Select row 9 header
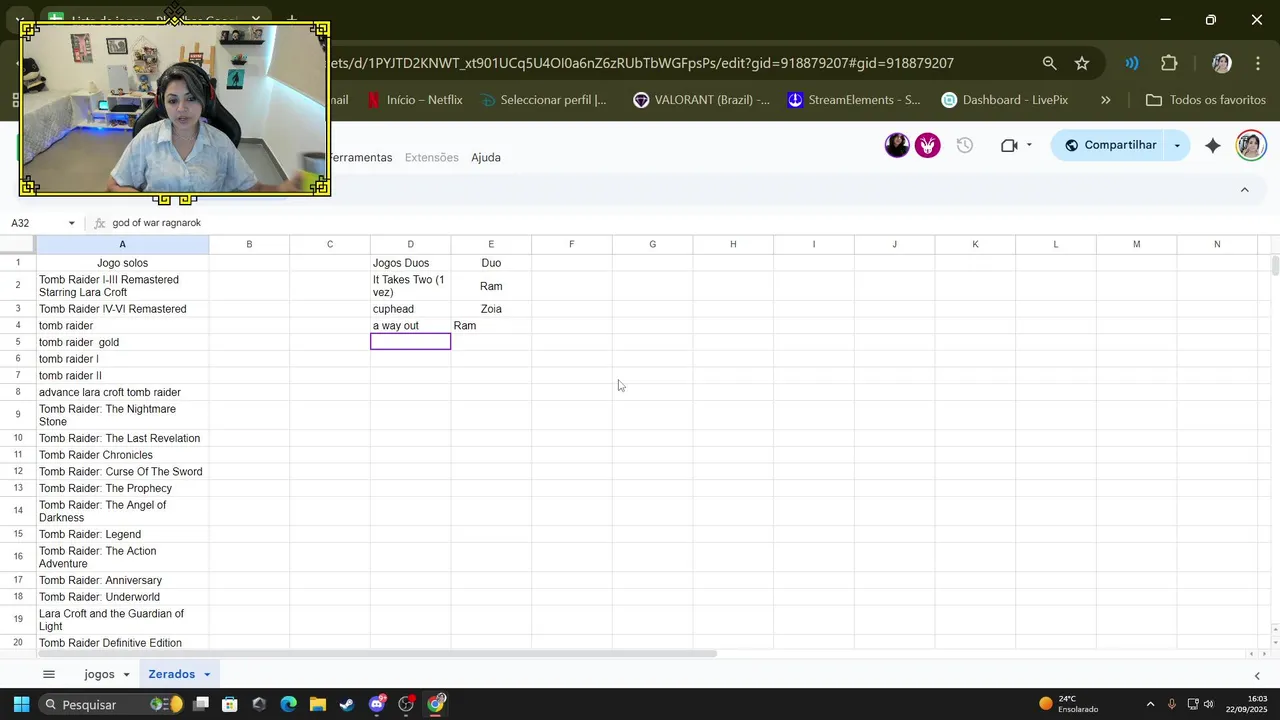The image size is (1280, 720). point(18,414)
